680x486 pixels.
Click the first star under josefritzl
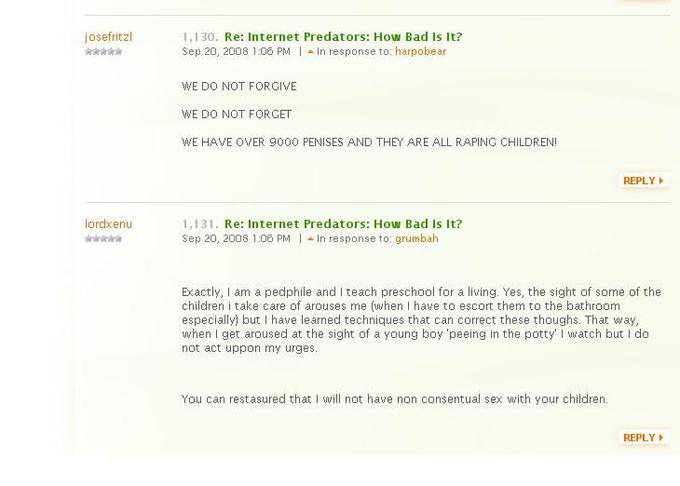89,52
